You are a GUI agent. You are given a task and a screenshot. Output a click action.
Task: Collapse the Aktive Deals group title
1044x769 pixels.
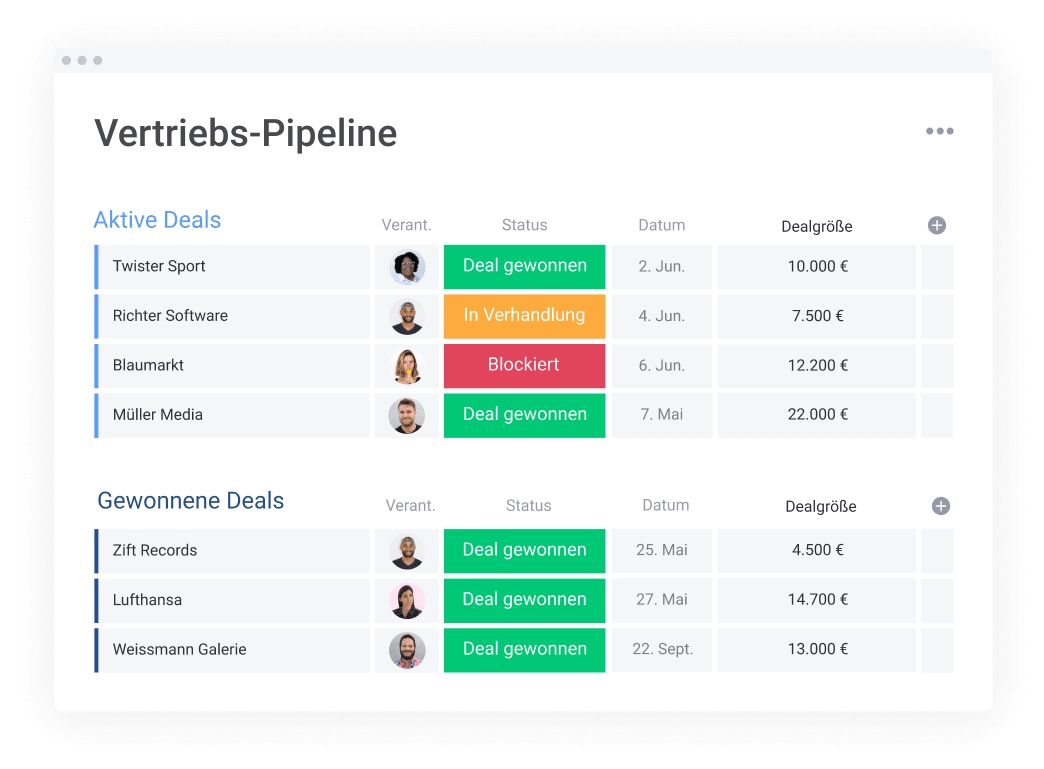(157, 220)
